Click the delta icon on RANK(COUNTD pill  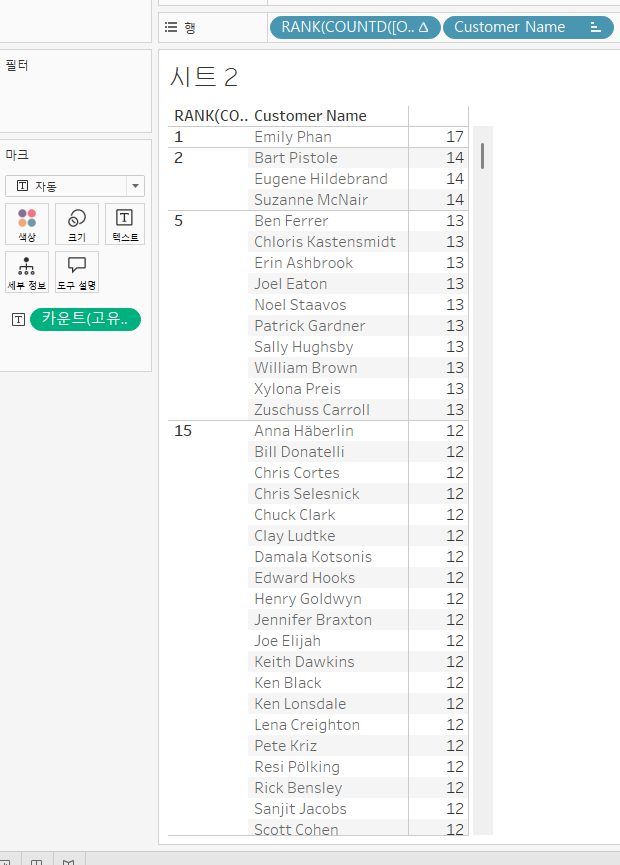(x=423, y=27)
